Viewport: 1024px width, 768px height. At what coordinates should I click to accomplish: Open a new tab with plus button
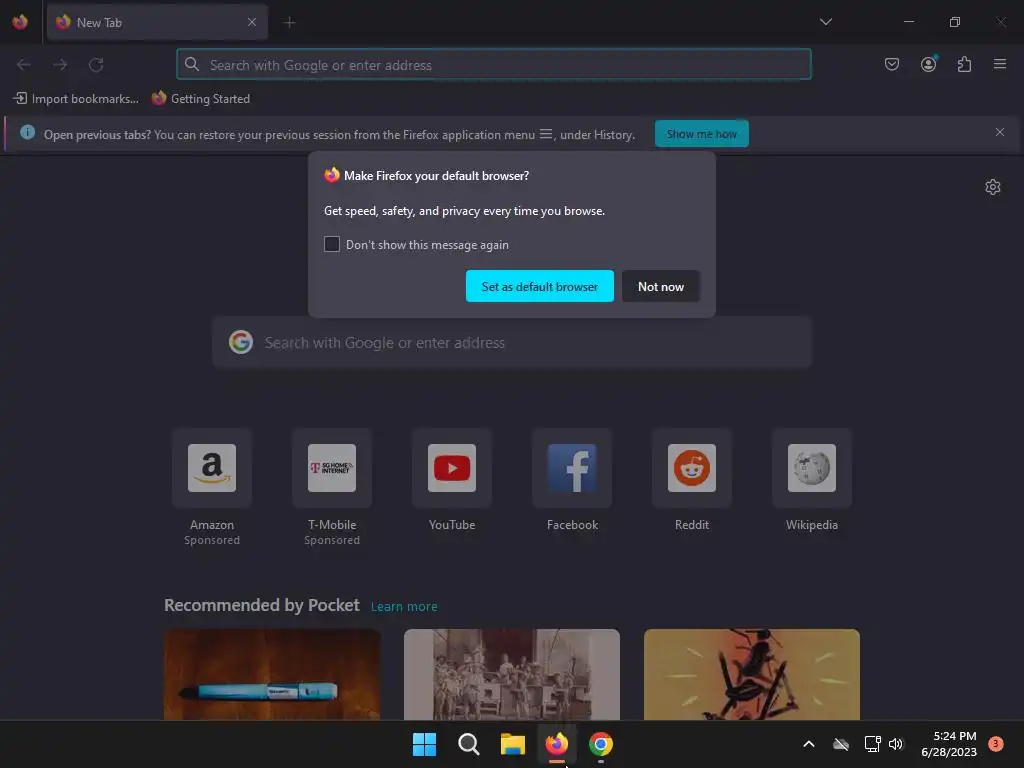289,22
